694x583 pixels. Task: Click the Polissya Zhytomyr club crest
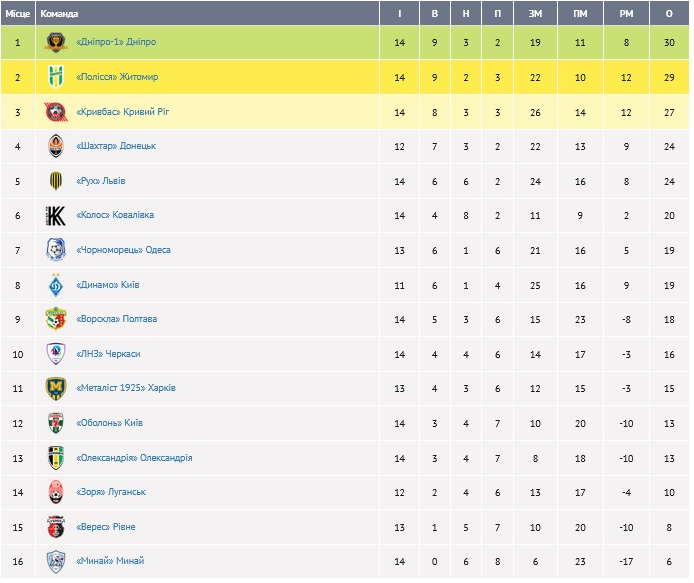(x=56, y=77)
